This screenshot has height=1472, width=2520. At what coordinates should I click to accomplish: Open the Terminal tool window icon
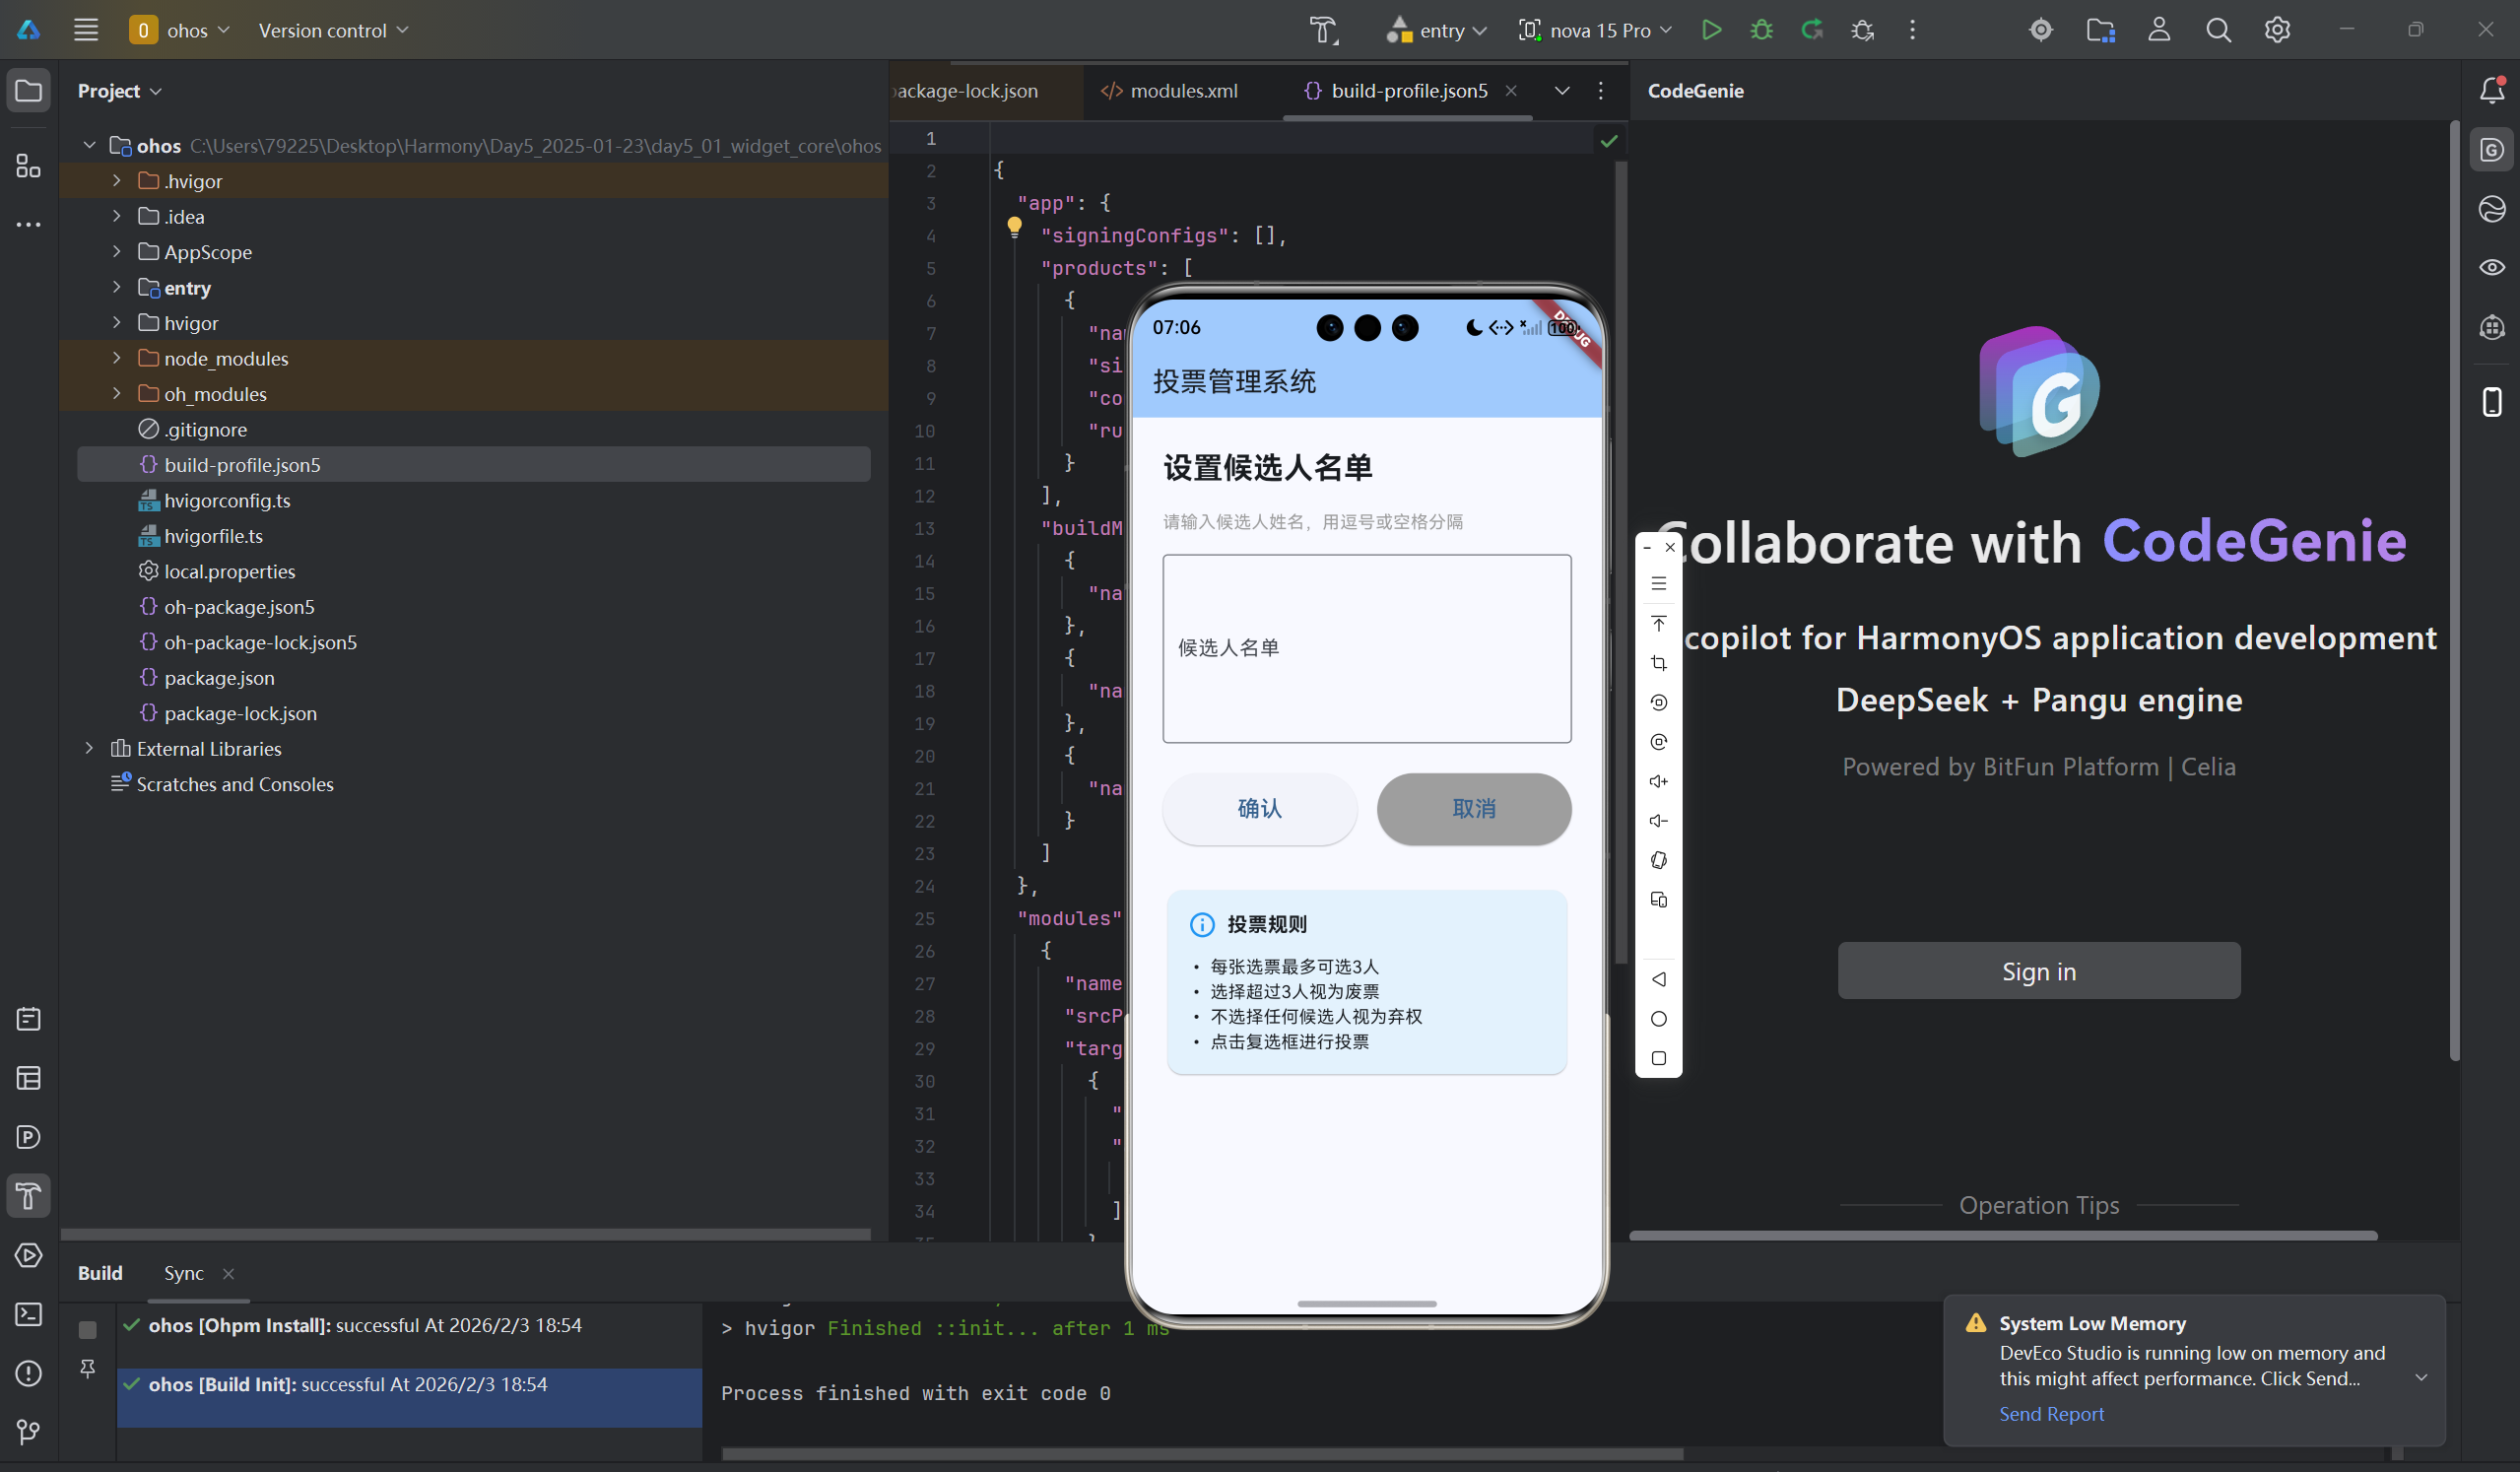(28, 1314)
